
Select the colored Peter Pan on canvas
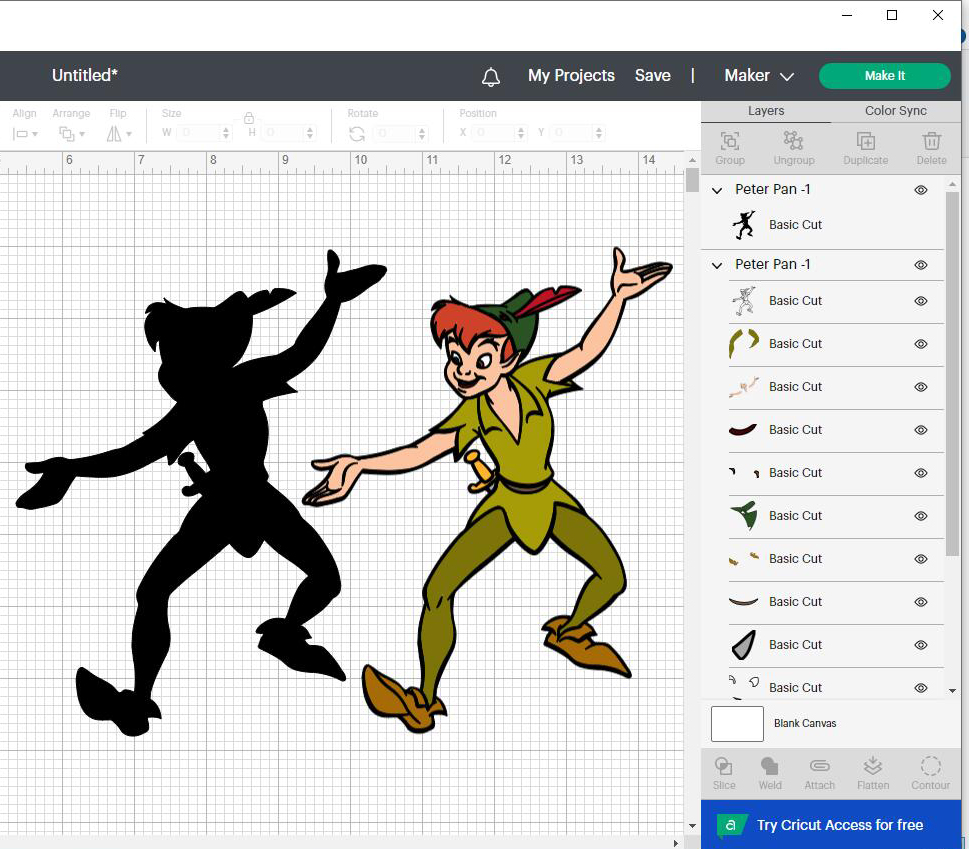click(x=488, y=491)
